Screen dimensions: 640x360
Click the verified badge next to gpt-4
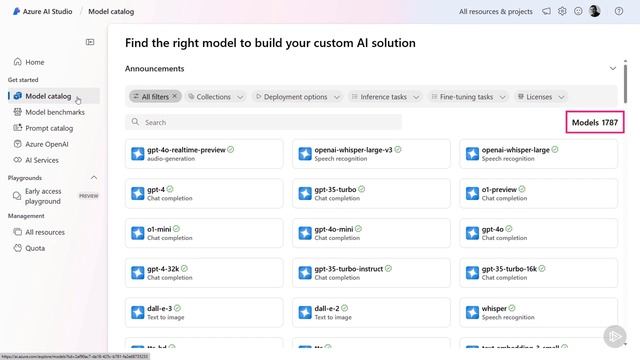pyautogui.click(x=170, y=189)
